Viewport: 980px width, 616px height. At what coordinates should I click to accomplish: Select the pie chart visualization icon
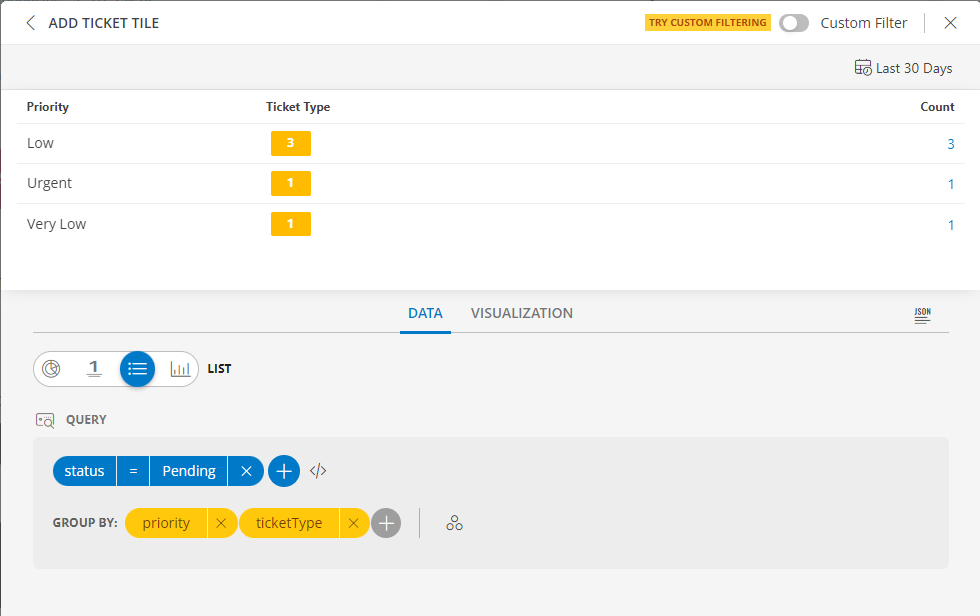click(x=50, y=368)
